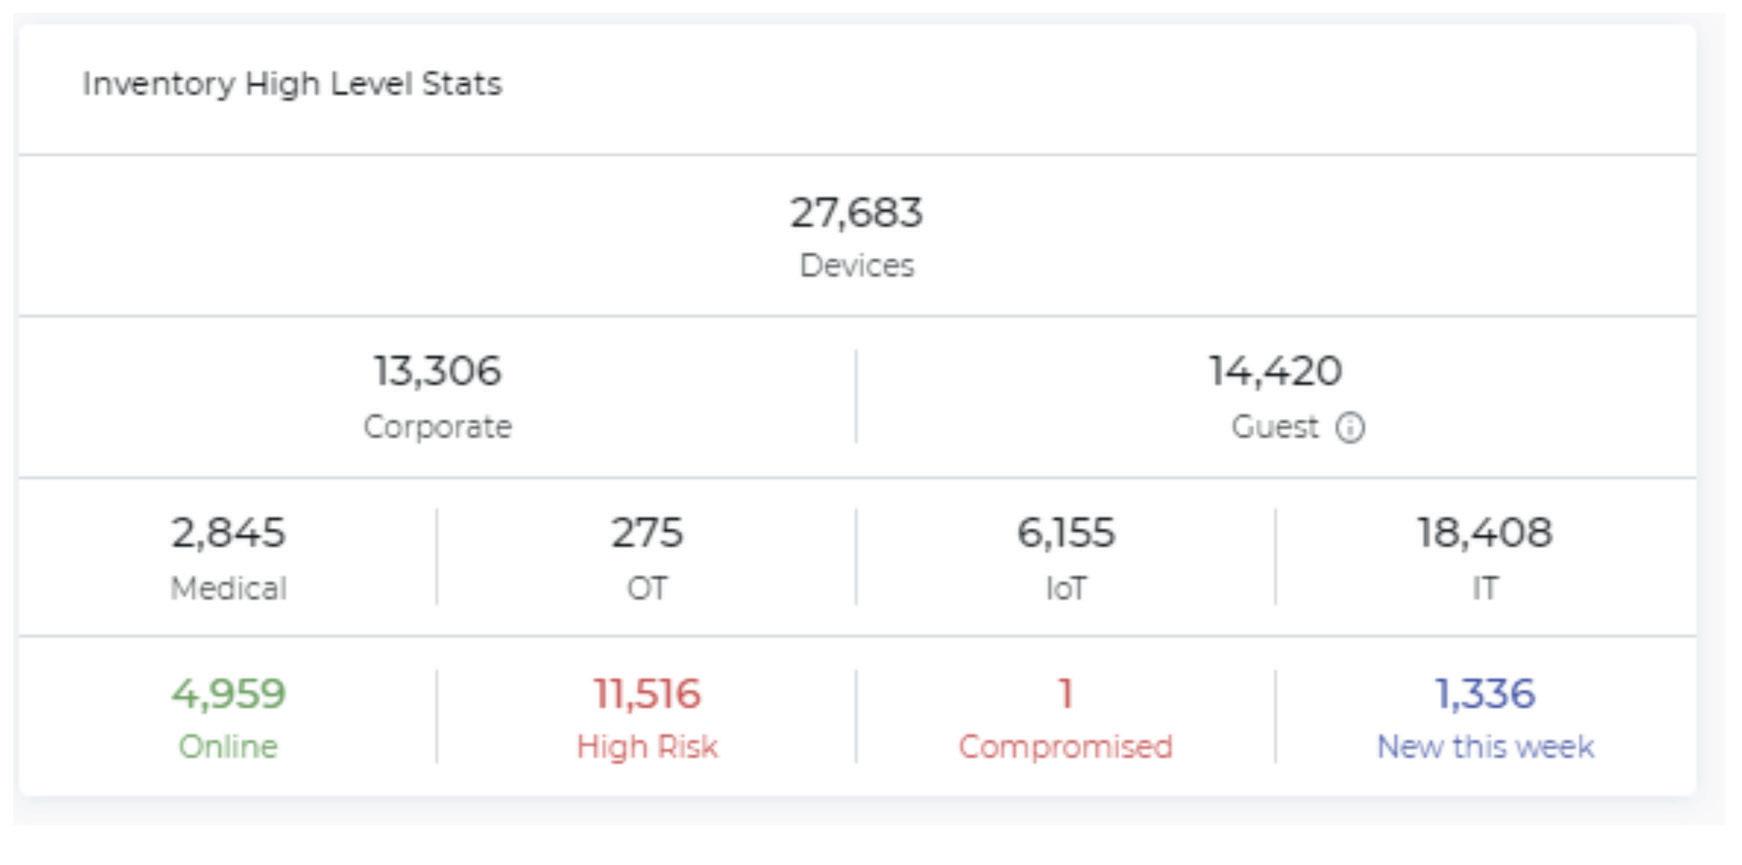Click the High Risk label

[x=647, y=747]
